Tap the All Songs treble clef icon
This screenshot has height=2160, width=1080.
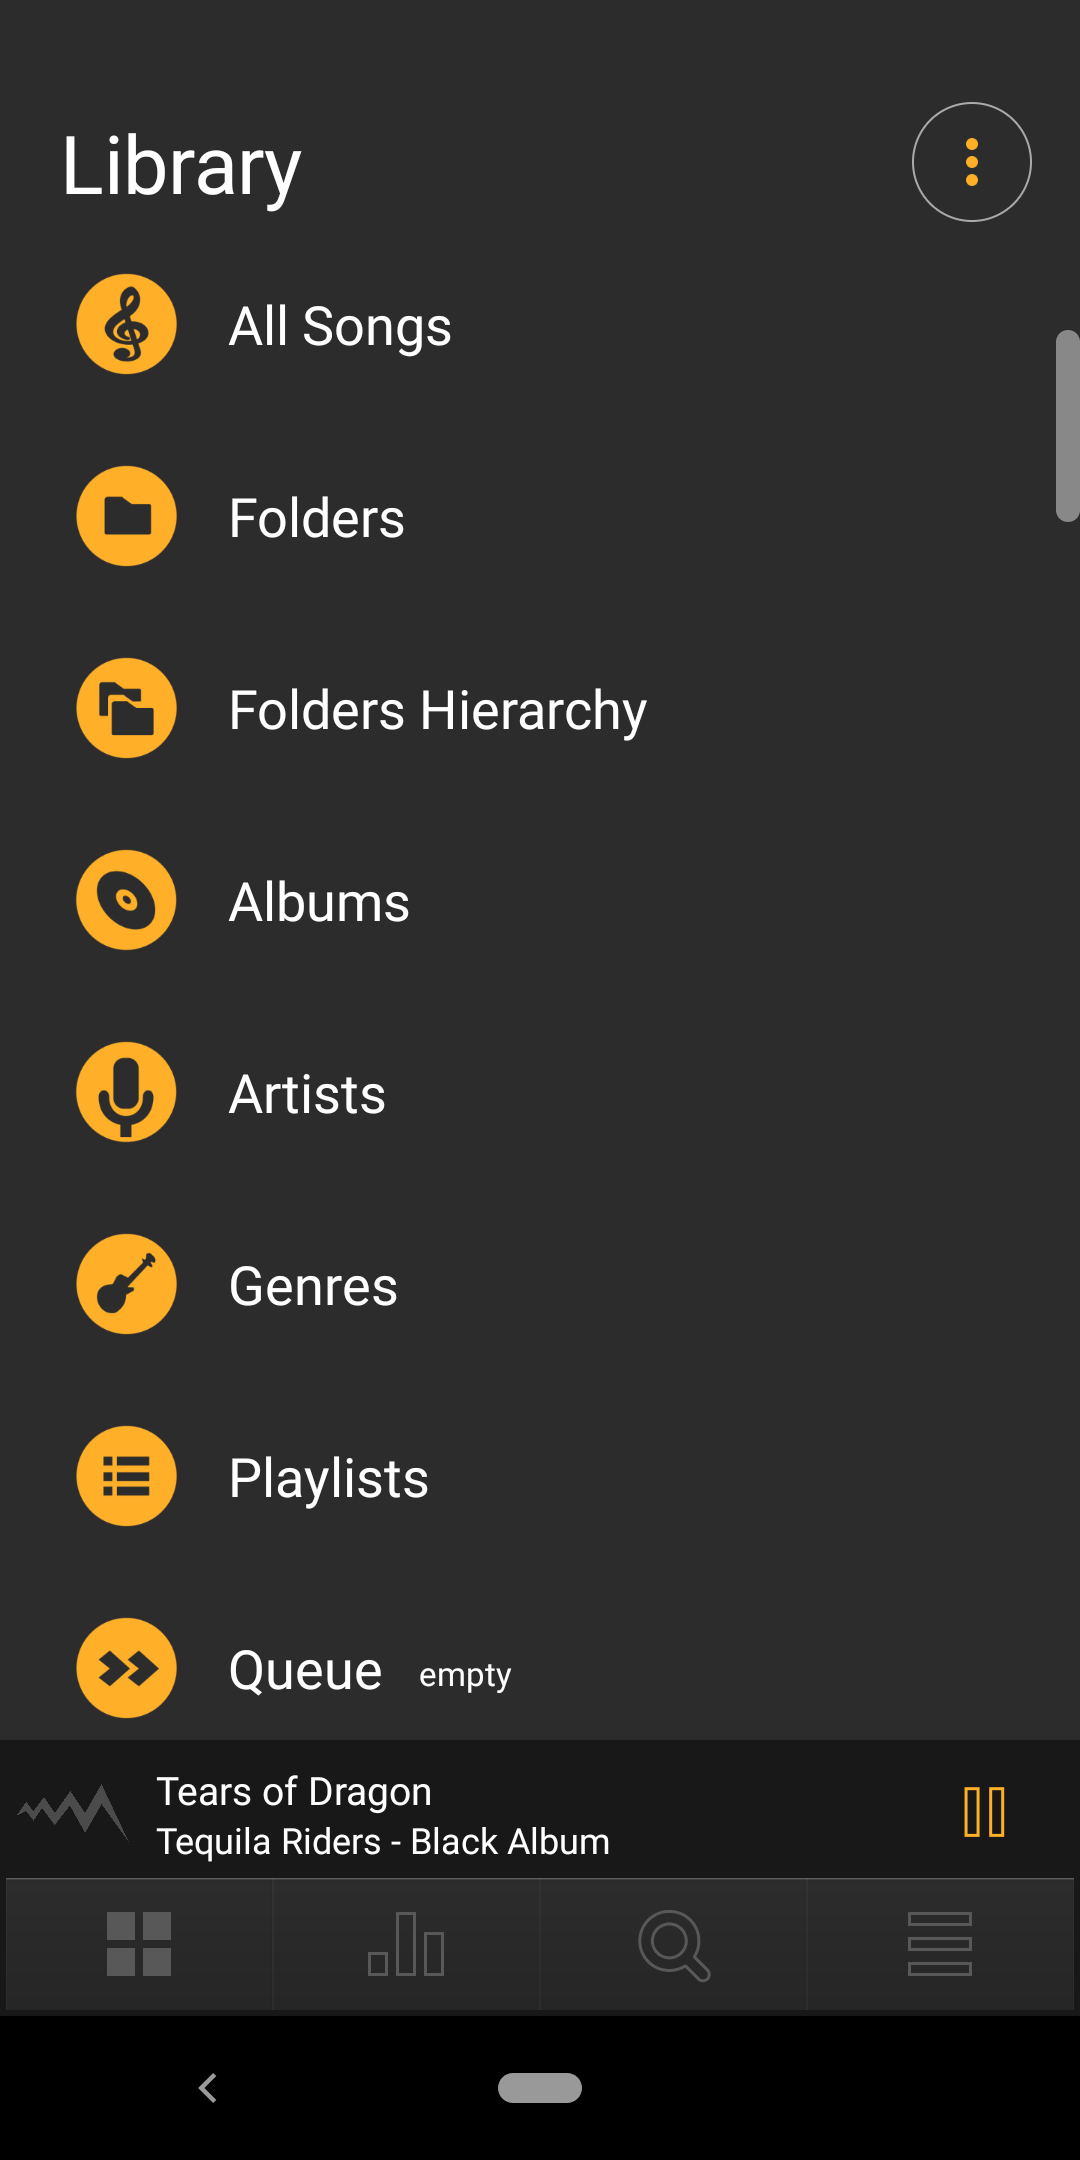click(127, 324)
